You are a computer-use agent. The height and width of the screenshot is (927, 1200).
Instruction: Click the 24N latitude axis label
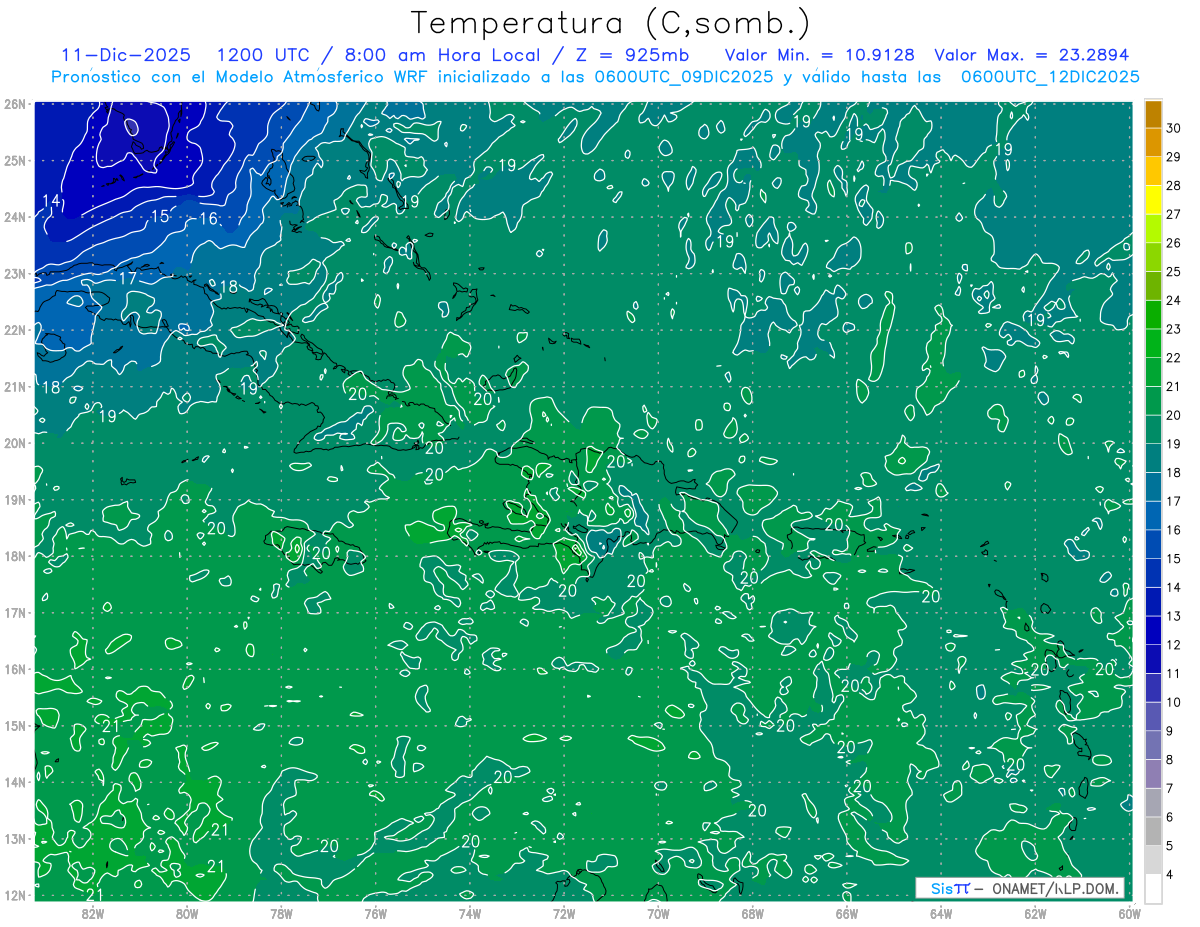(x=15, y=217)
